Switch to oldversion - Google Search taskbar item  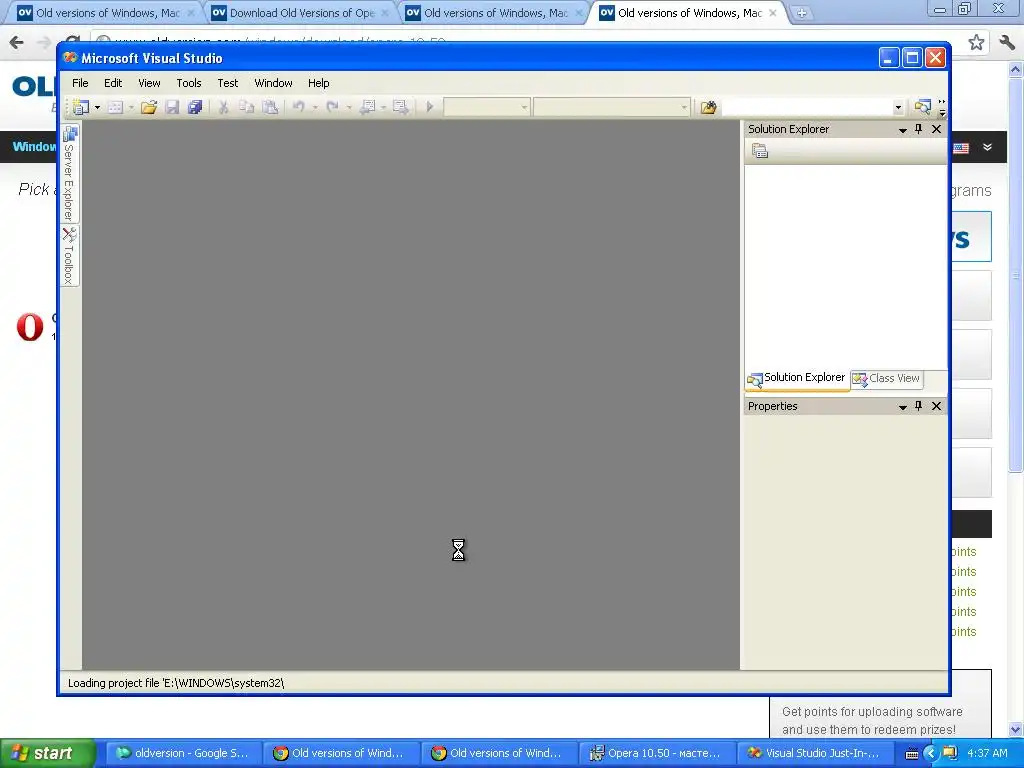tap(182, 753)
